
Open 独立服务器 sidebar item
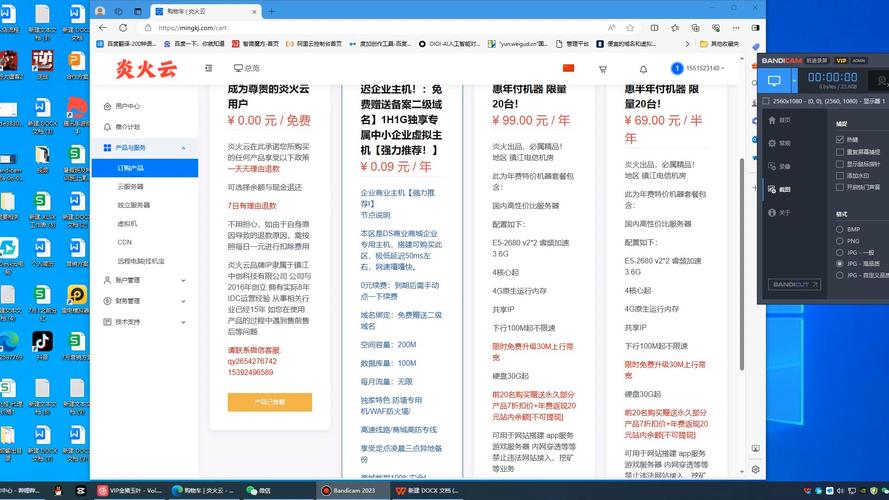click(x=134, y=205)
